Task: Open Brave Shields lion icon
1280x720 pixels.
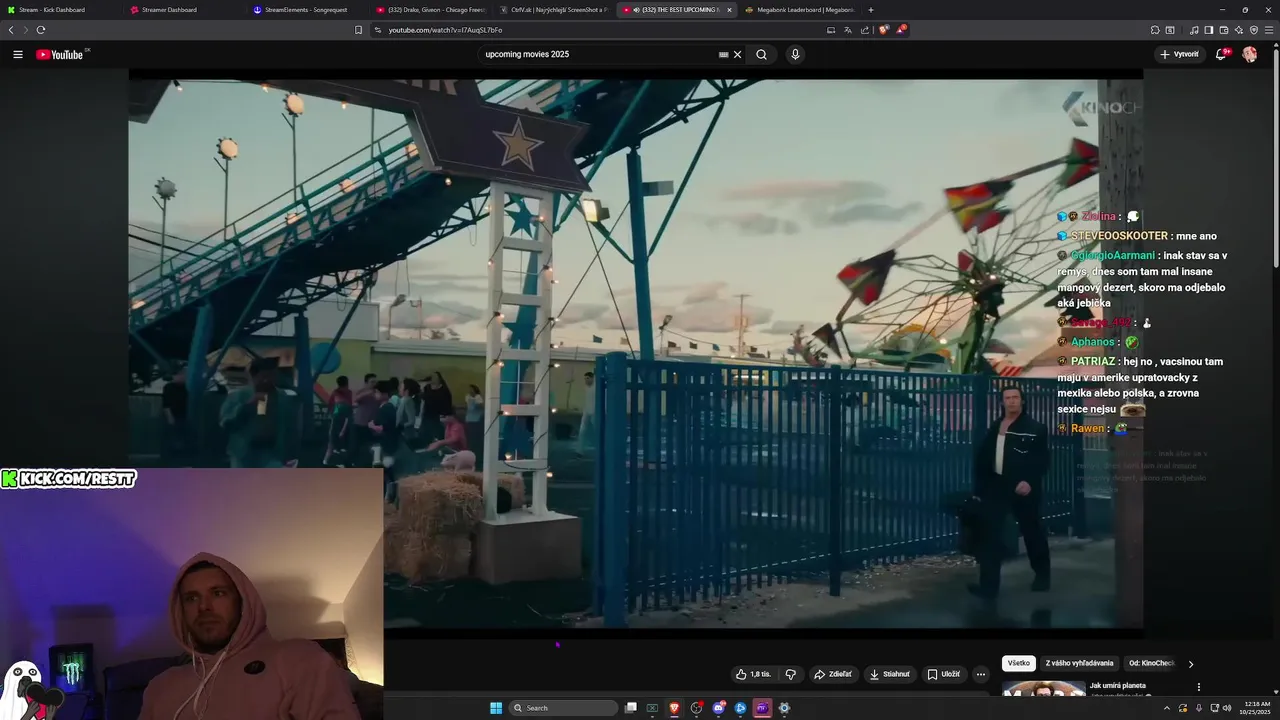Action: tap(883, 30)
